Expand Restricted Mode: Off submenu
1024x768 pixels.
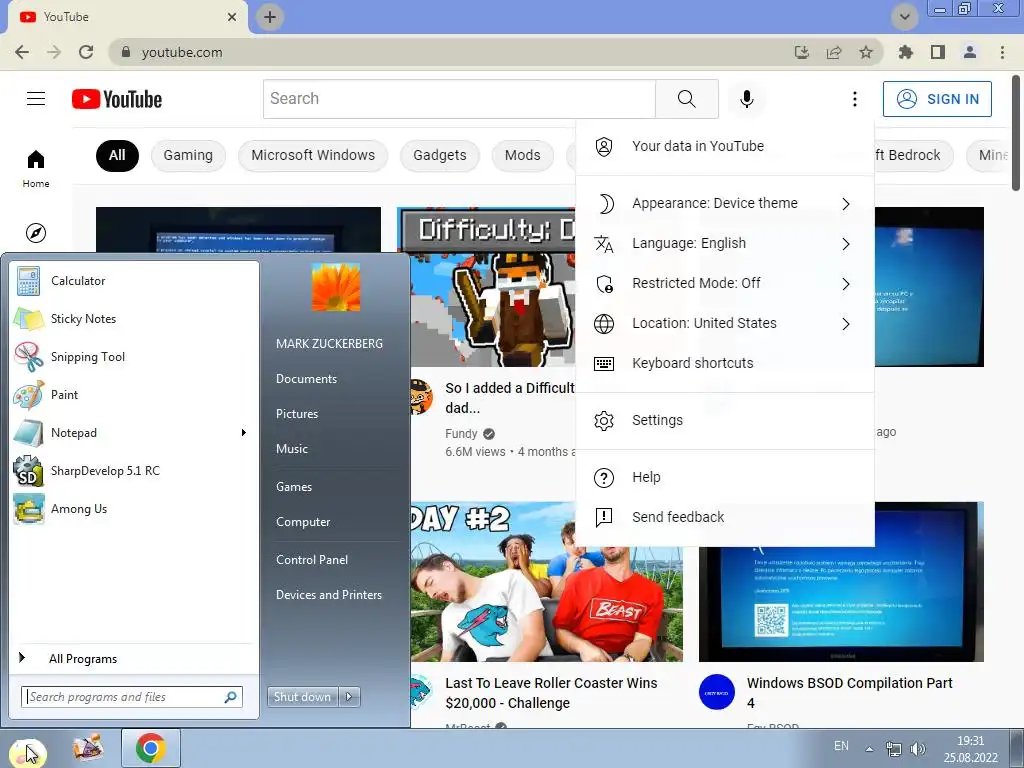(x=725, y=283)
